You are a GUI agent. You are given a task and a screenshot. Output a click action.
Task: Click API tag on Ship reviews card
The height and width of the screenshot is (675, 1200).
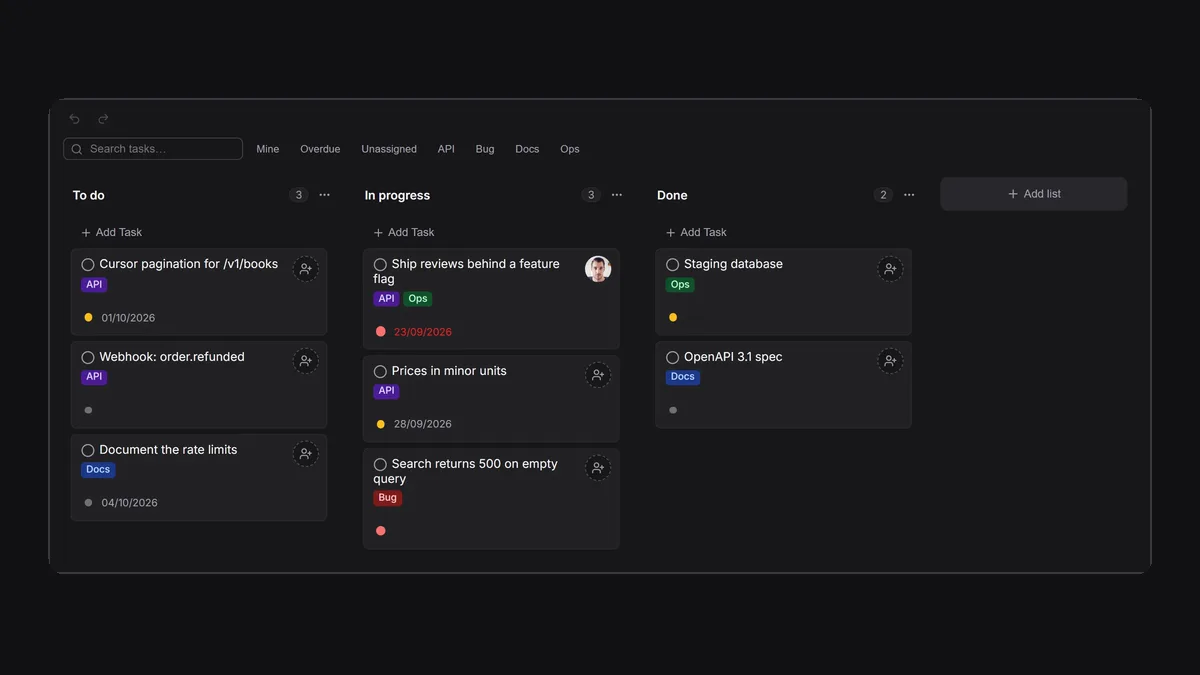(x=386, y=299)
